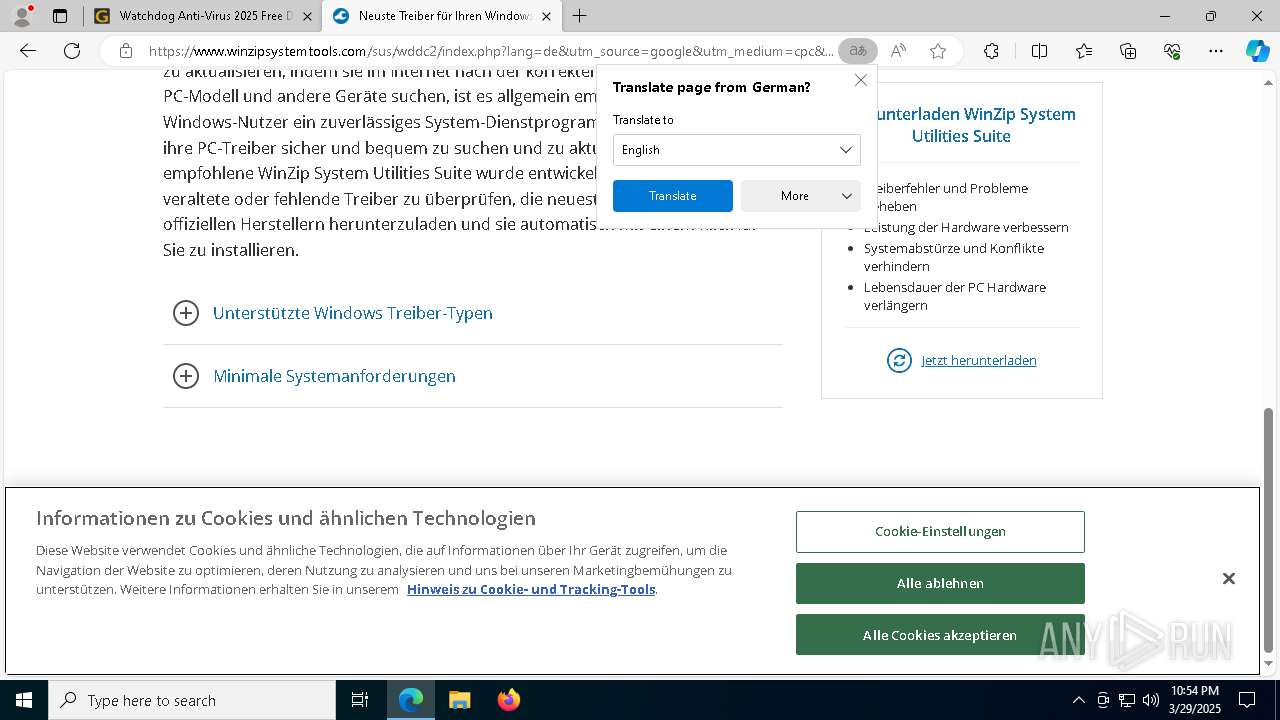The width and height of the screenshot is (1280, 720).
Task: Show hidden system tray icons
Action: click(1078, 700)
